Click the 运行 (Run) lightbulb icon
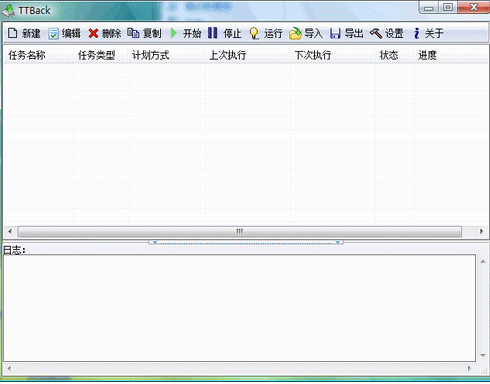The image size is (490, 384). point(254,33)
